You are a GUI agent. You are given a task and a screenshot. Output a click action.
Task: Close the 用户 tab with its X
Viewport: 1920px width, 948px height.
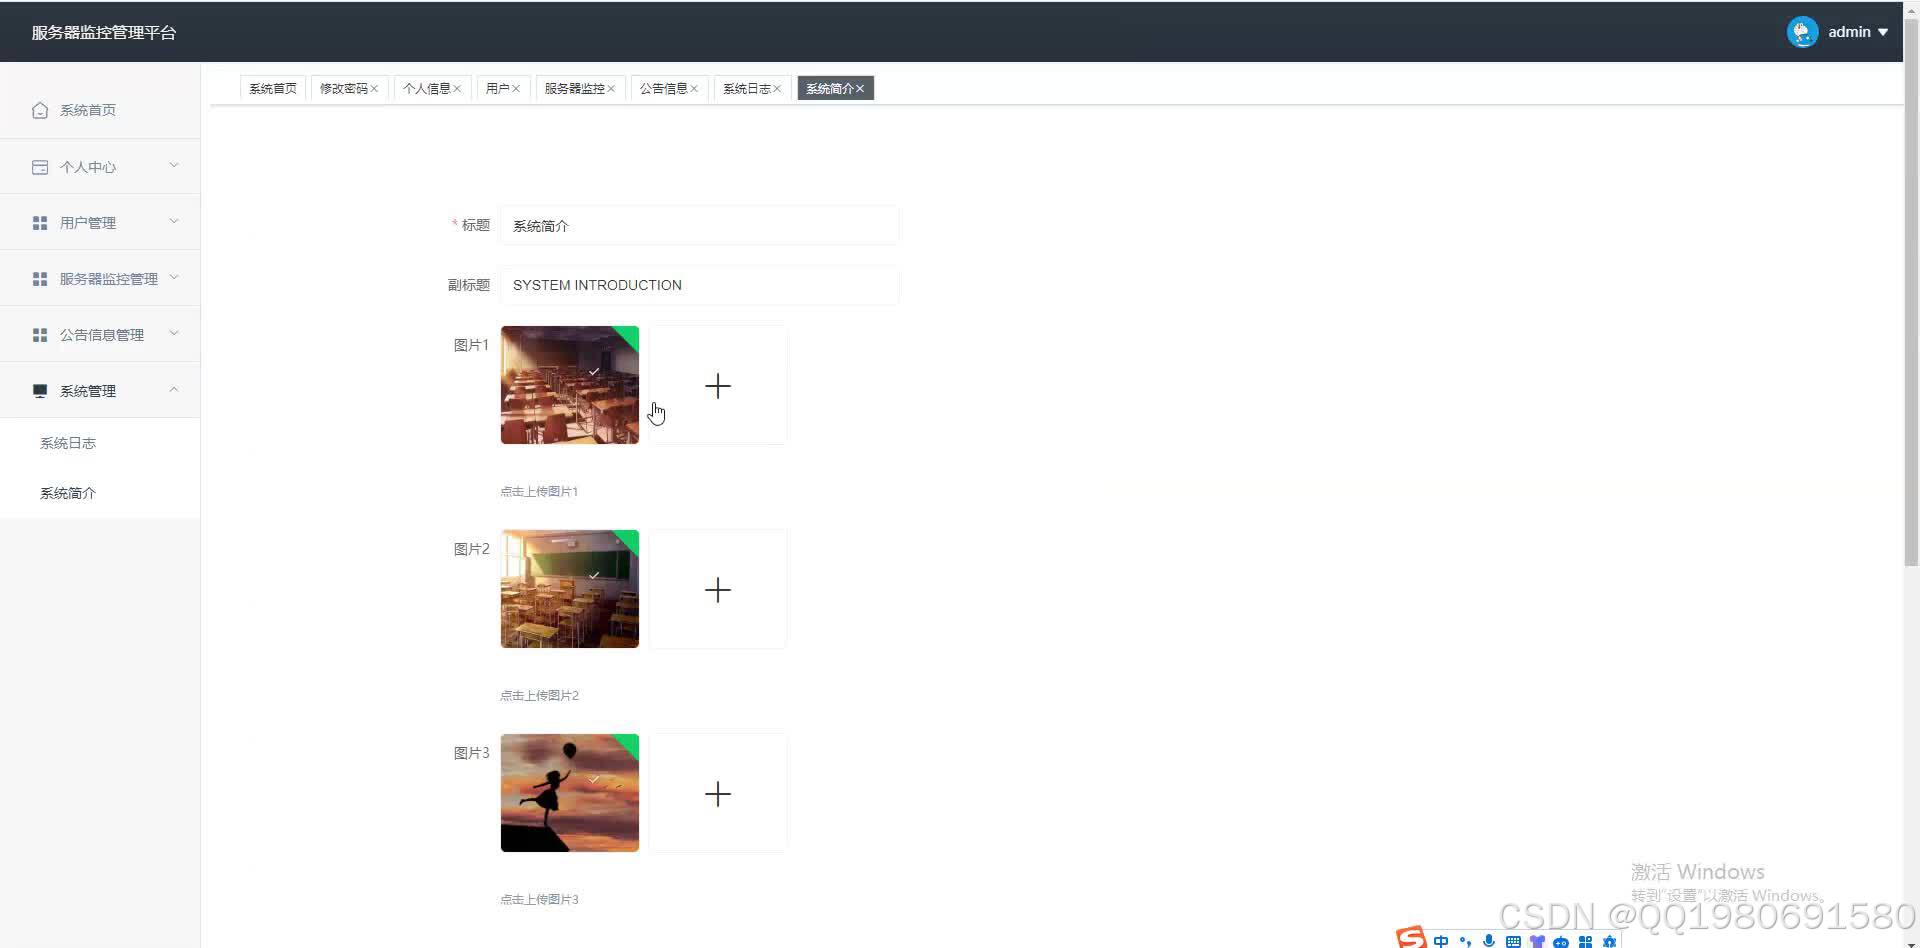point(516,89)
